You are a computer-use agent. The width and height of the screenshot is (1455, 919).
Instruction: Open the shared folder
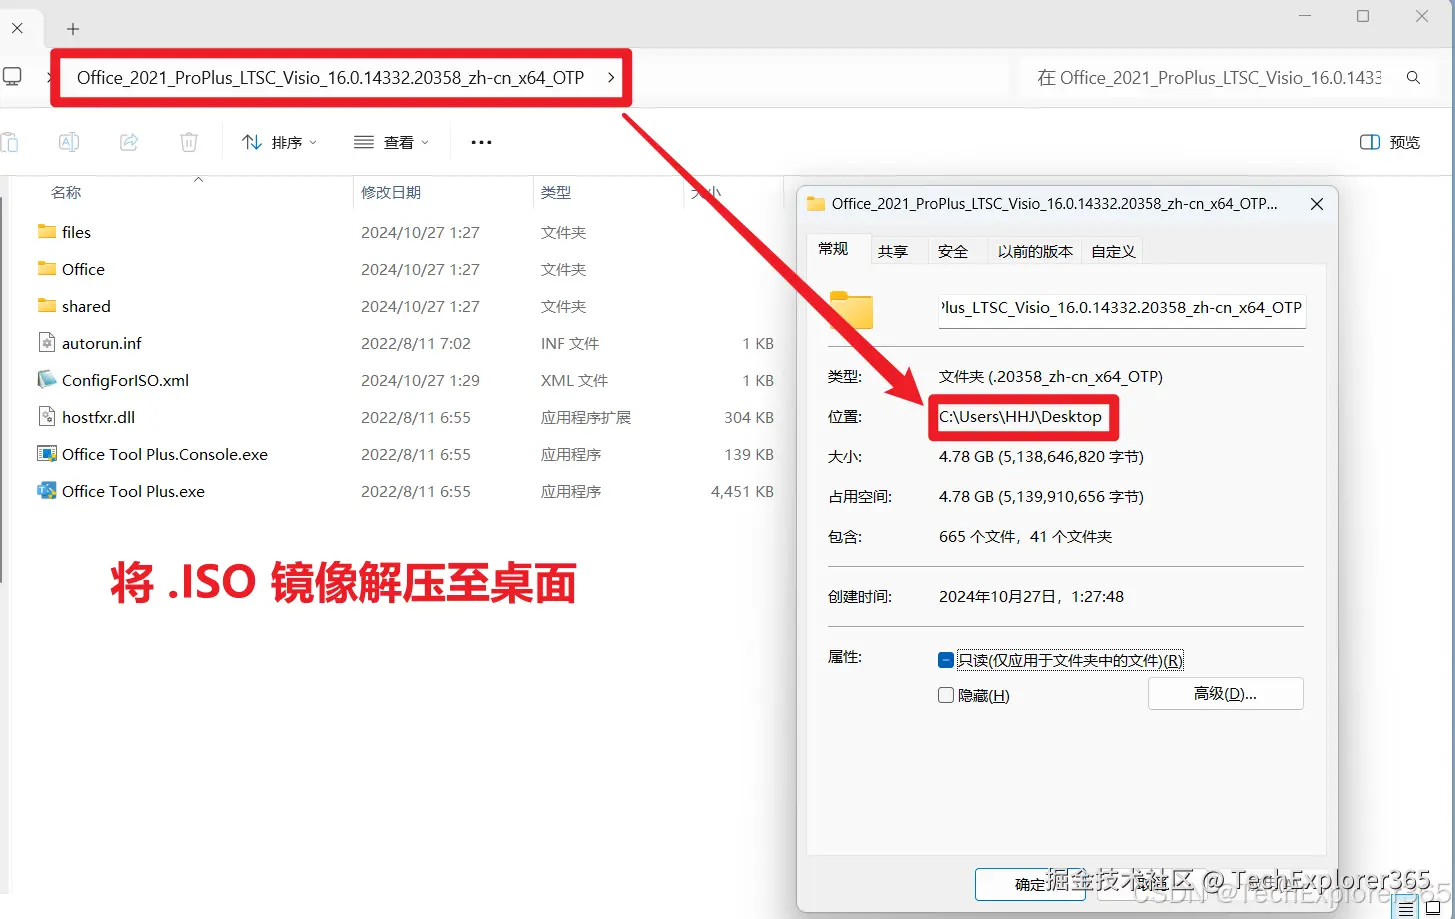pyautogui.click(x=84, y=305)
